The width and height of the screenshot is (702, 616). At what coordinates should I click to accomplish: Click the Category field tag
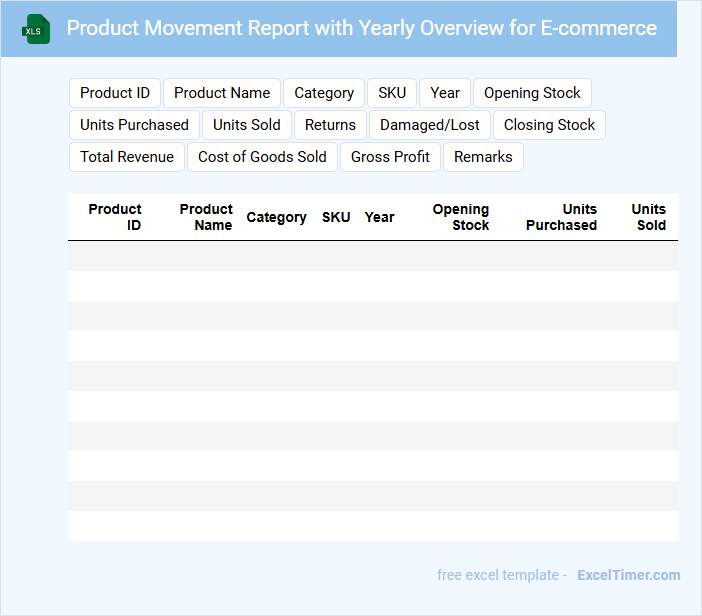pyautogui.click(x=324, y=93)
